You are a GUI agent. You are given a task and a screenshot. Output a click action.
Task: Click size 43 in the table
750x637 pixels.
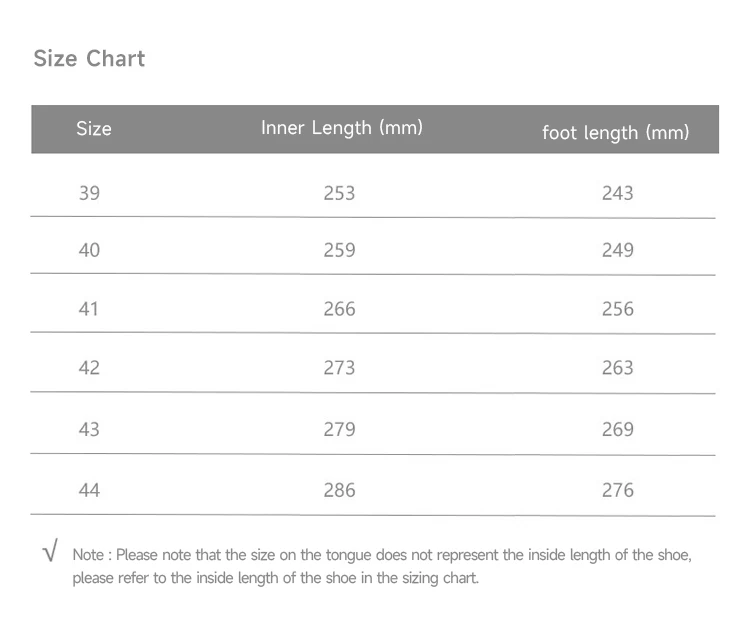[89, 429]
